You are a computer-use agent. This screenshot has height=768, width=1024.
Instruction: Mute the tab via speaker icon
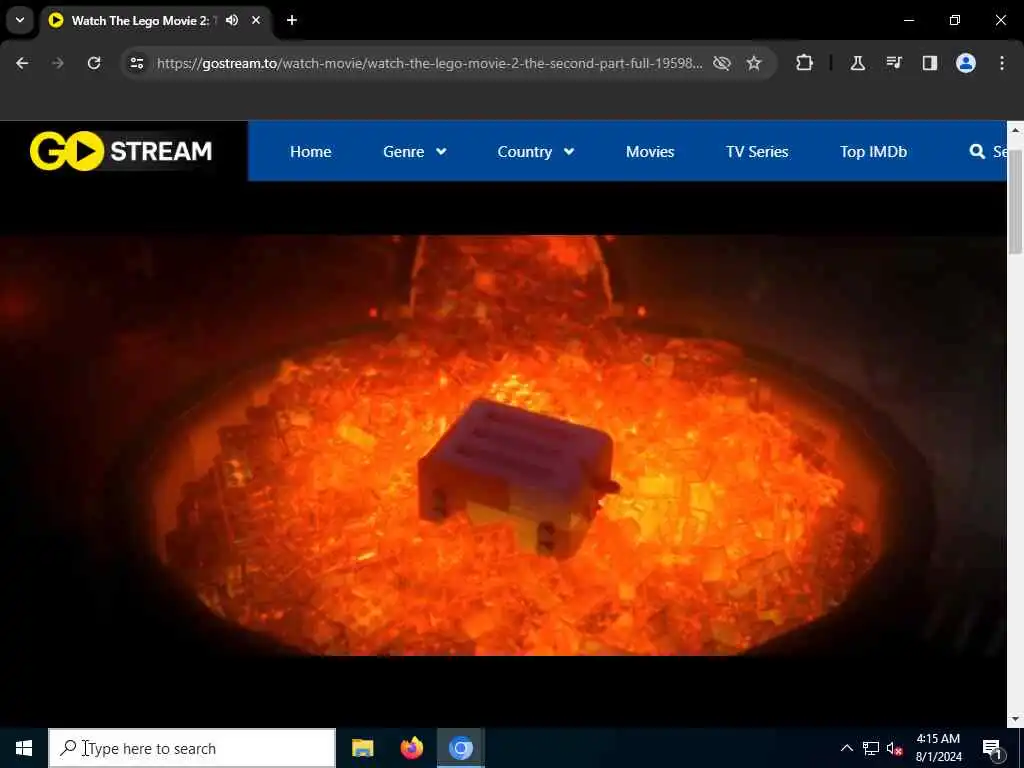tap(232, 20)
